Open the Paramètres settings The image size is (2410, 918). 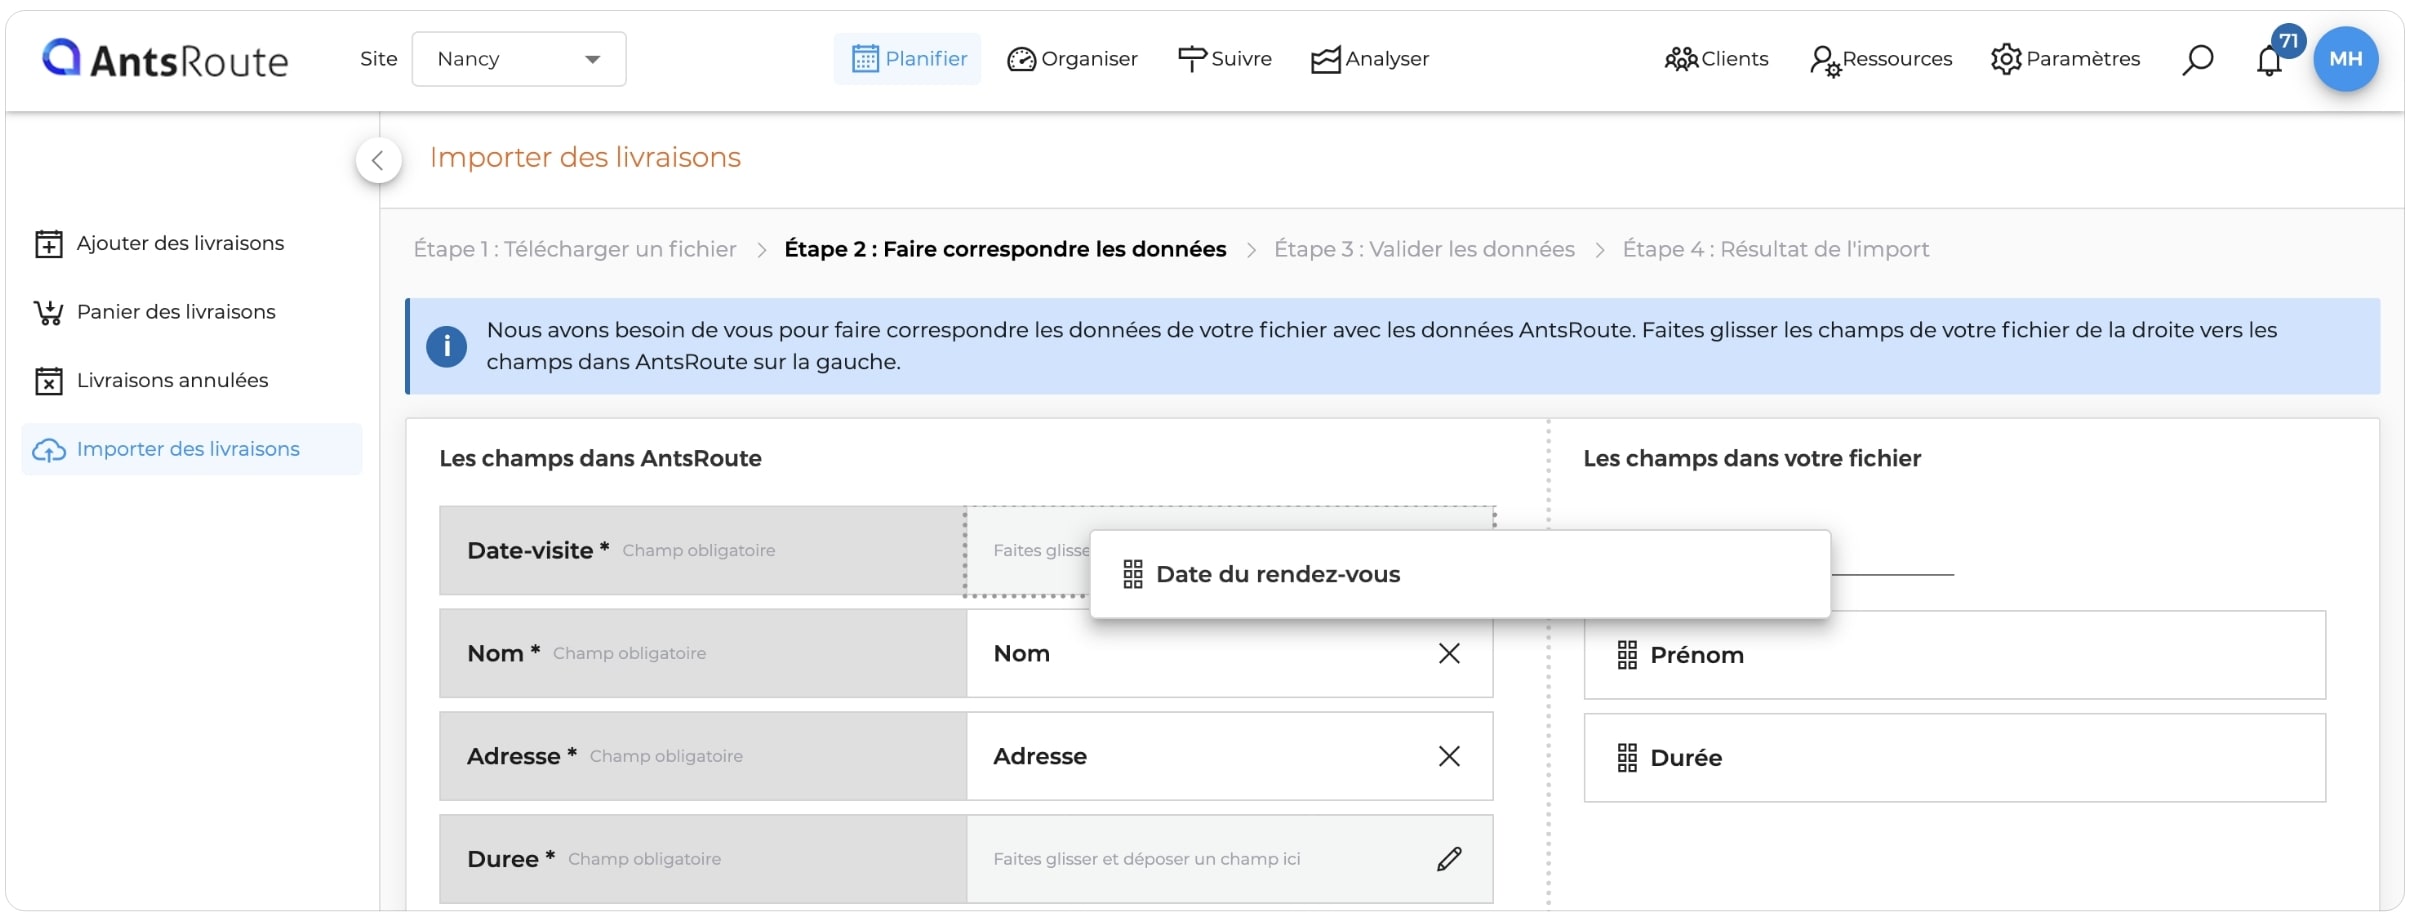pyautogui.click(x=2065, y=59)
